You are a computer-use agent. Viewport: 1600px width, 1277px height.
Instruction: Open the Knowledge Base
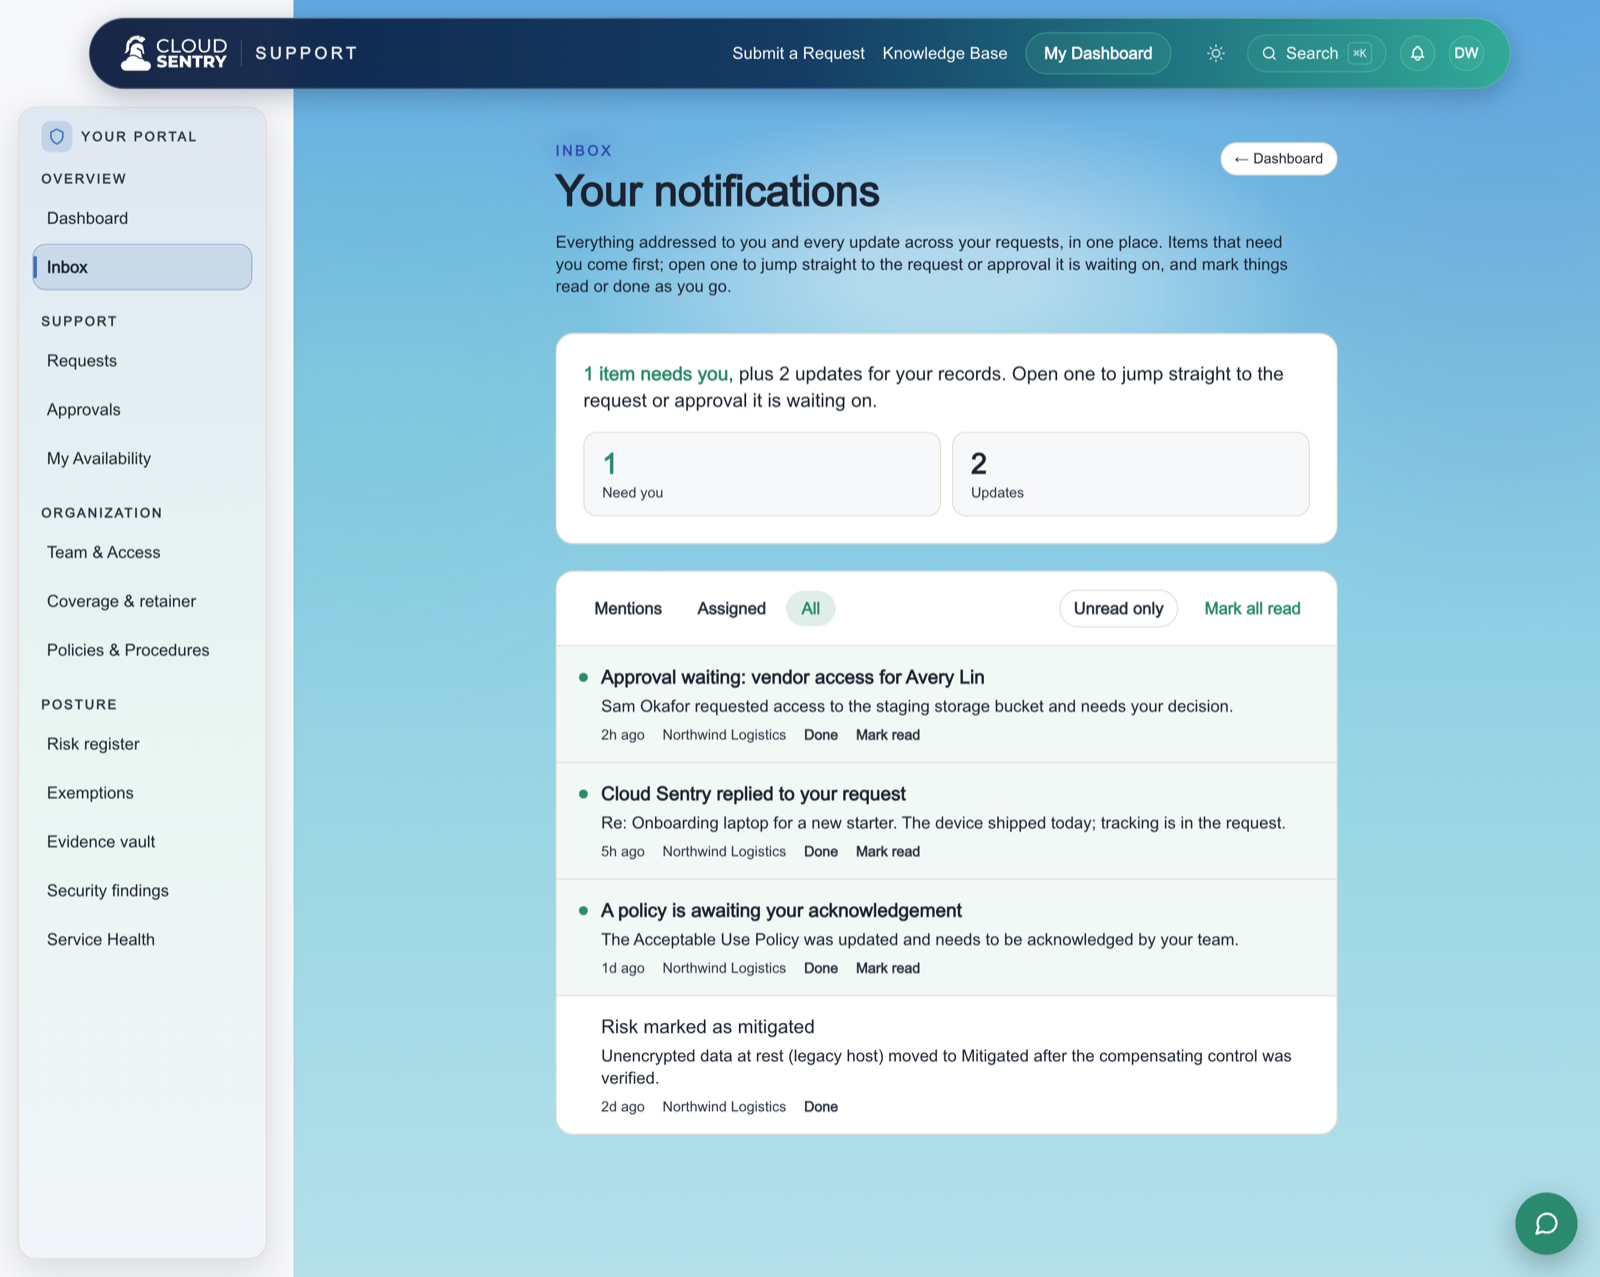pyautogui.click(x=945, y=53)
